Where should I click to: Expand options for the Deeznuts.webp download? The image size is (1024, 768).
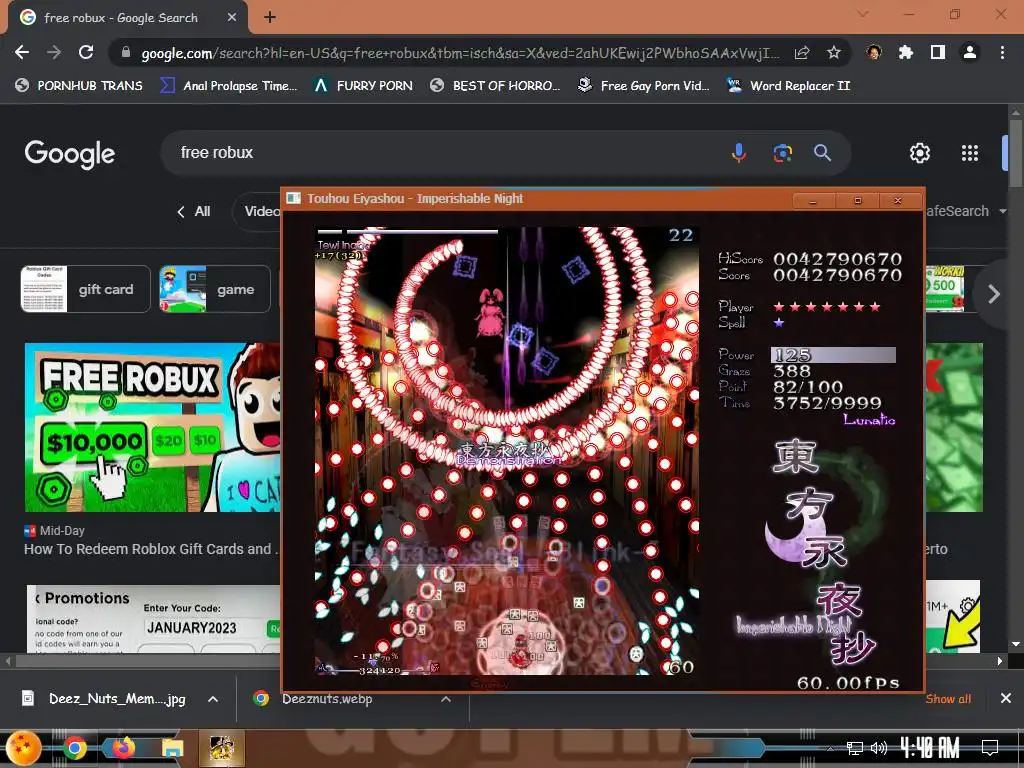click(x=445, y=699)
